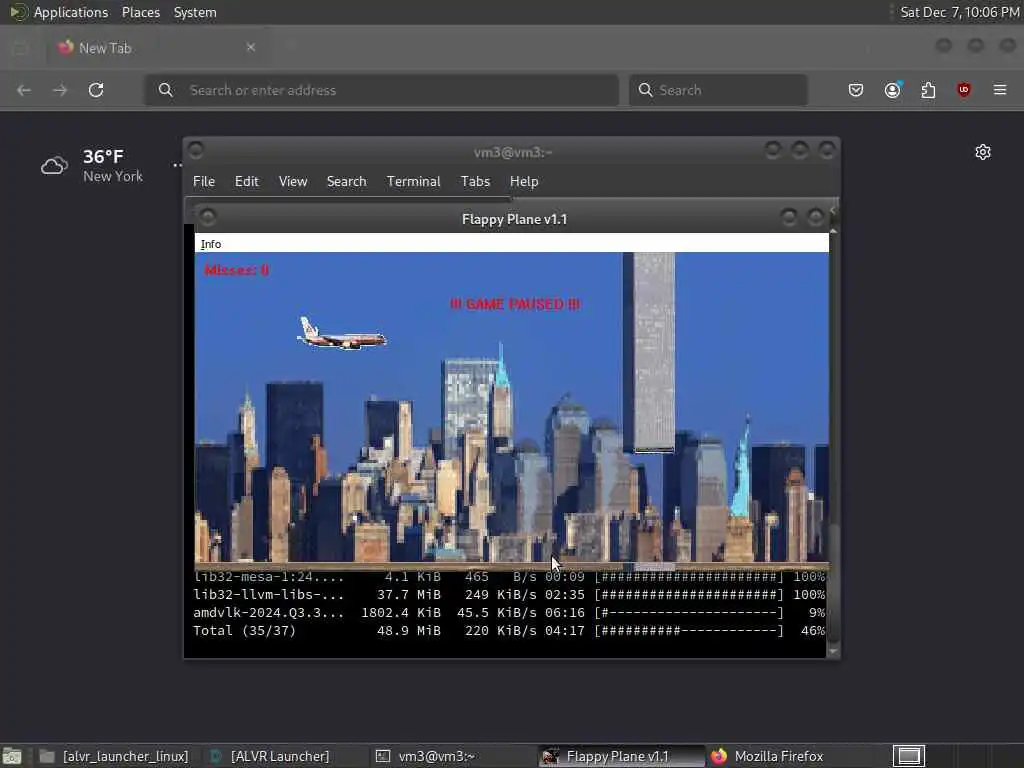Open the terminal Search menu

tap(347, 182)
